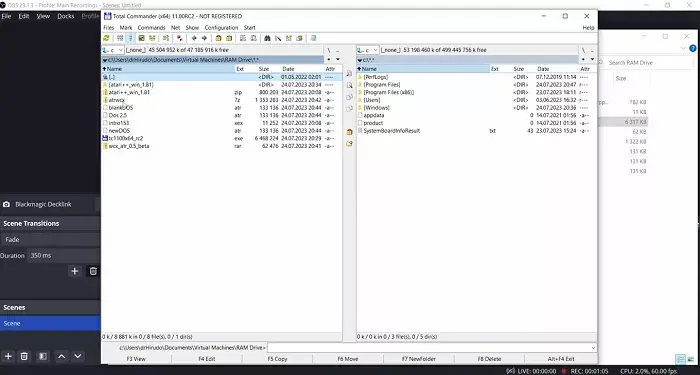Viewport: 700px width, 375px height.
Task: Click the move icon in vertical bar
Action: tap(349, 108)
